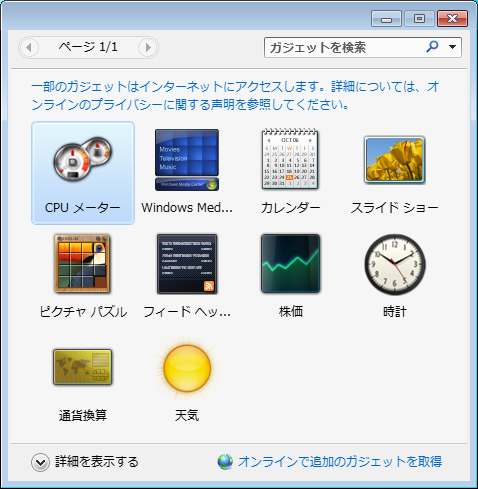Click globe icon beside online gadgets link

coord(225,462)
